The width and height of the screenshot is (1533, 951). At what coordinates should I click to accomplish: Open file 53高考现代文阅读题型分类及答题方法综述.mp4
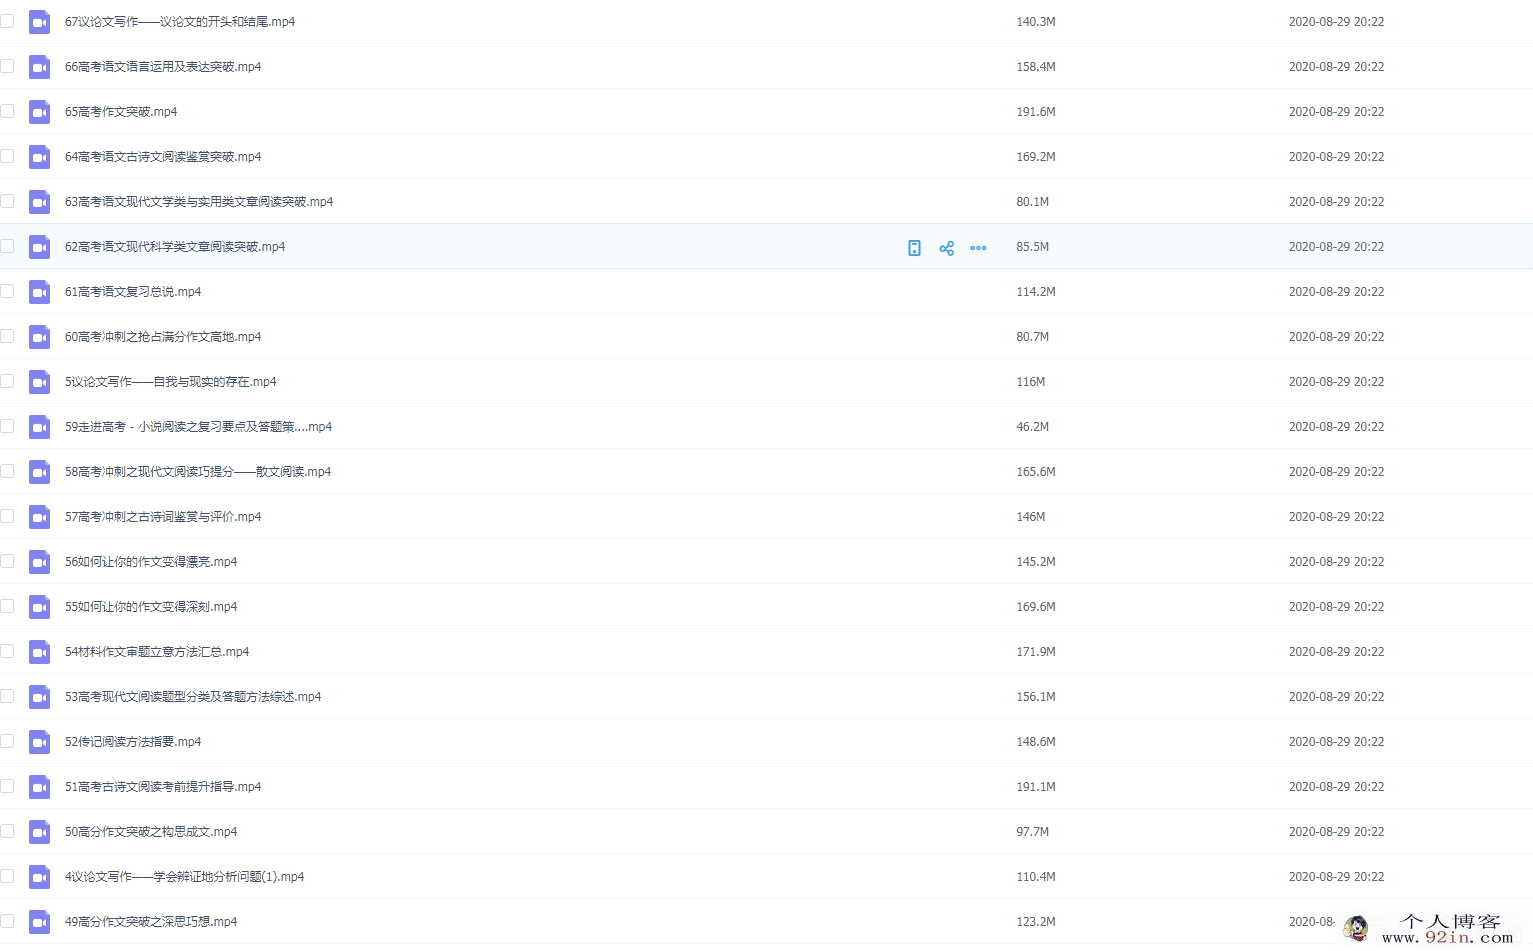tap(193, 697)
